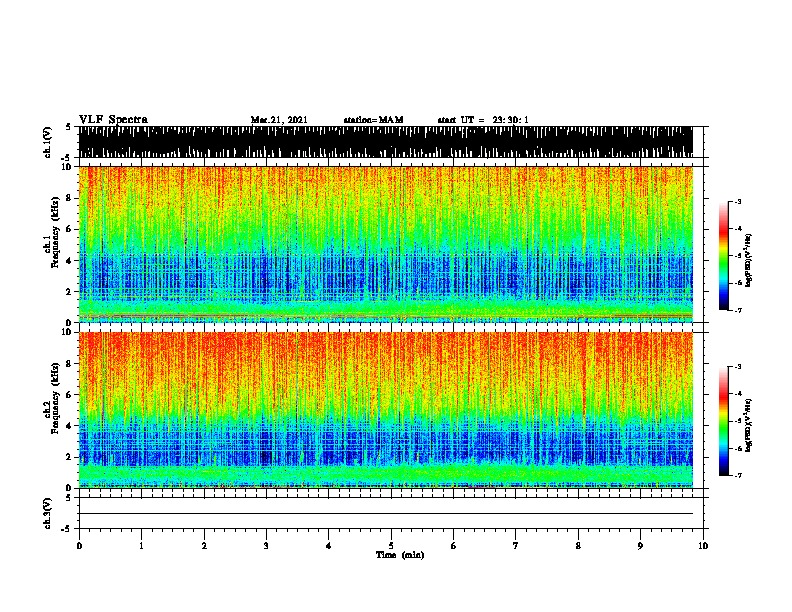Click the 'VLF Spectra' title text
Screen dimensions: 792x612
[113, 120]
